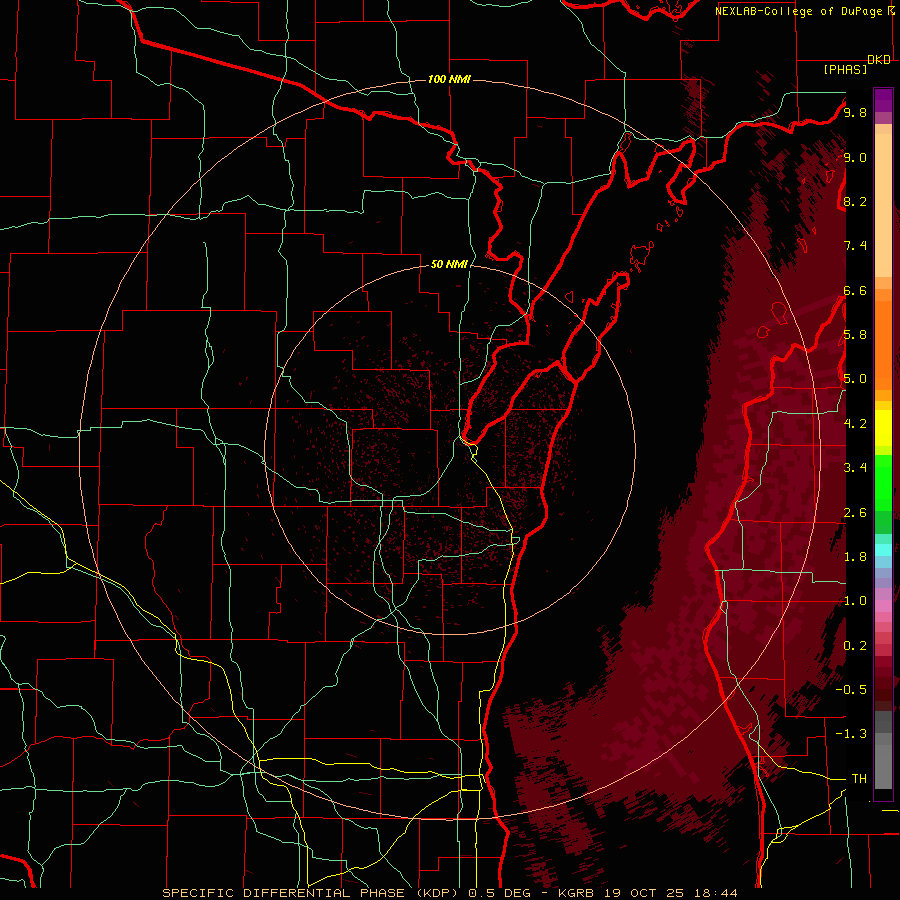Click the [PHAS] legend title
This screenshot has width=900, height=900.
point(845,69)
